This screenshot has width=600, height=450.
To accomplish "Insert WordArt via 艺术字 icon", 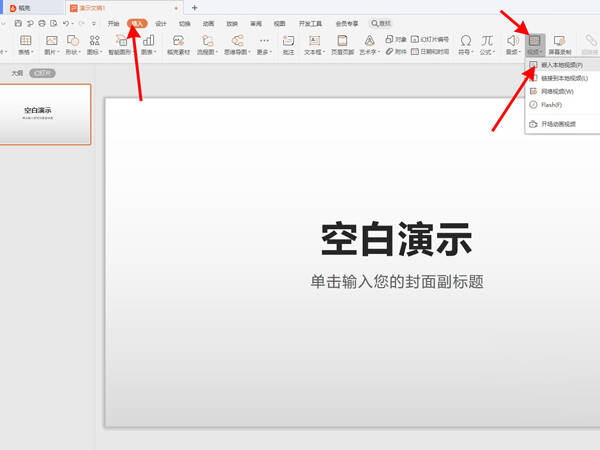I will [369, 40].
